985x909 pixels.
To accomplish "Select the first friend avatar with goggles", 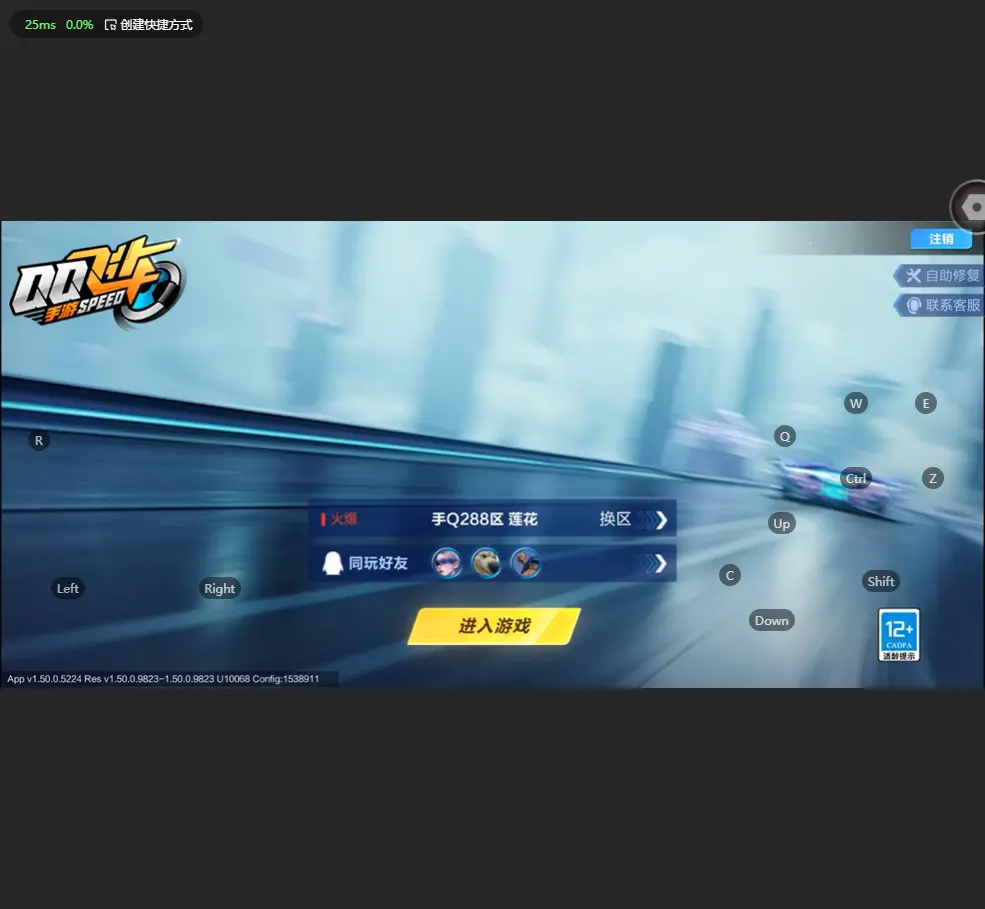I will [447, 562].
